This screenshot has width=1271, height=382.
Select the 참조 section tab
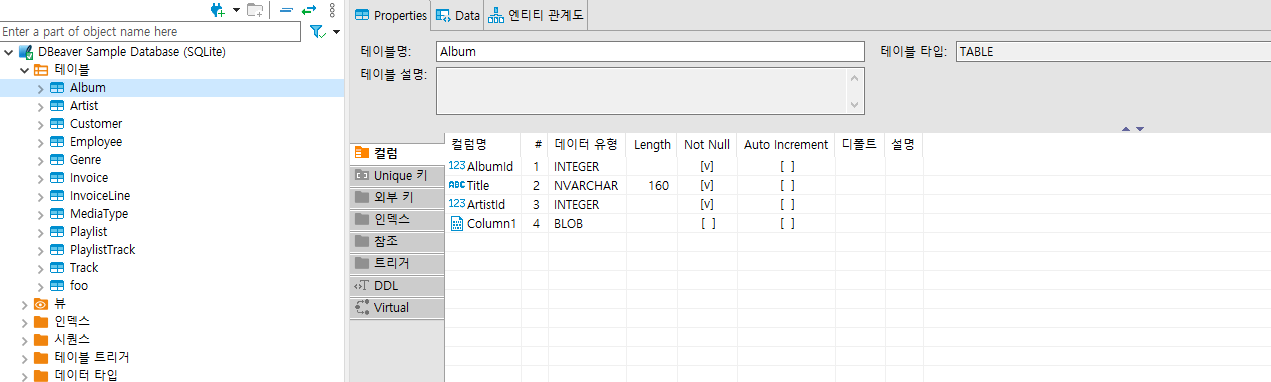pos(396,241)
